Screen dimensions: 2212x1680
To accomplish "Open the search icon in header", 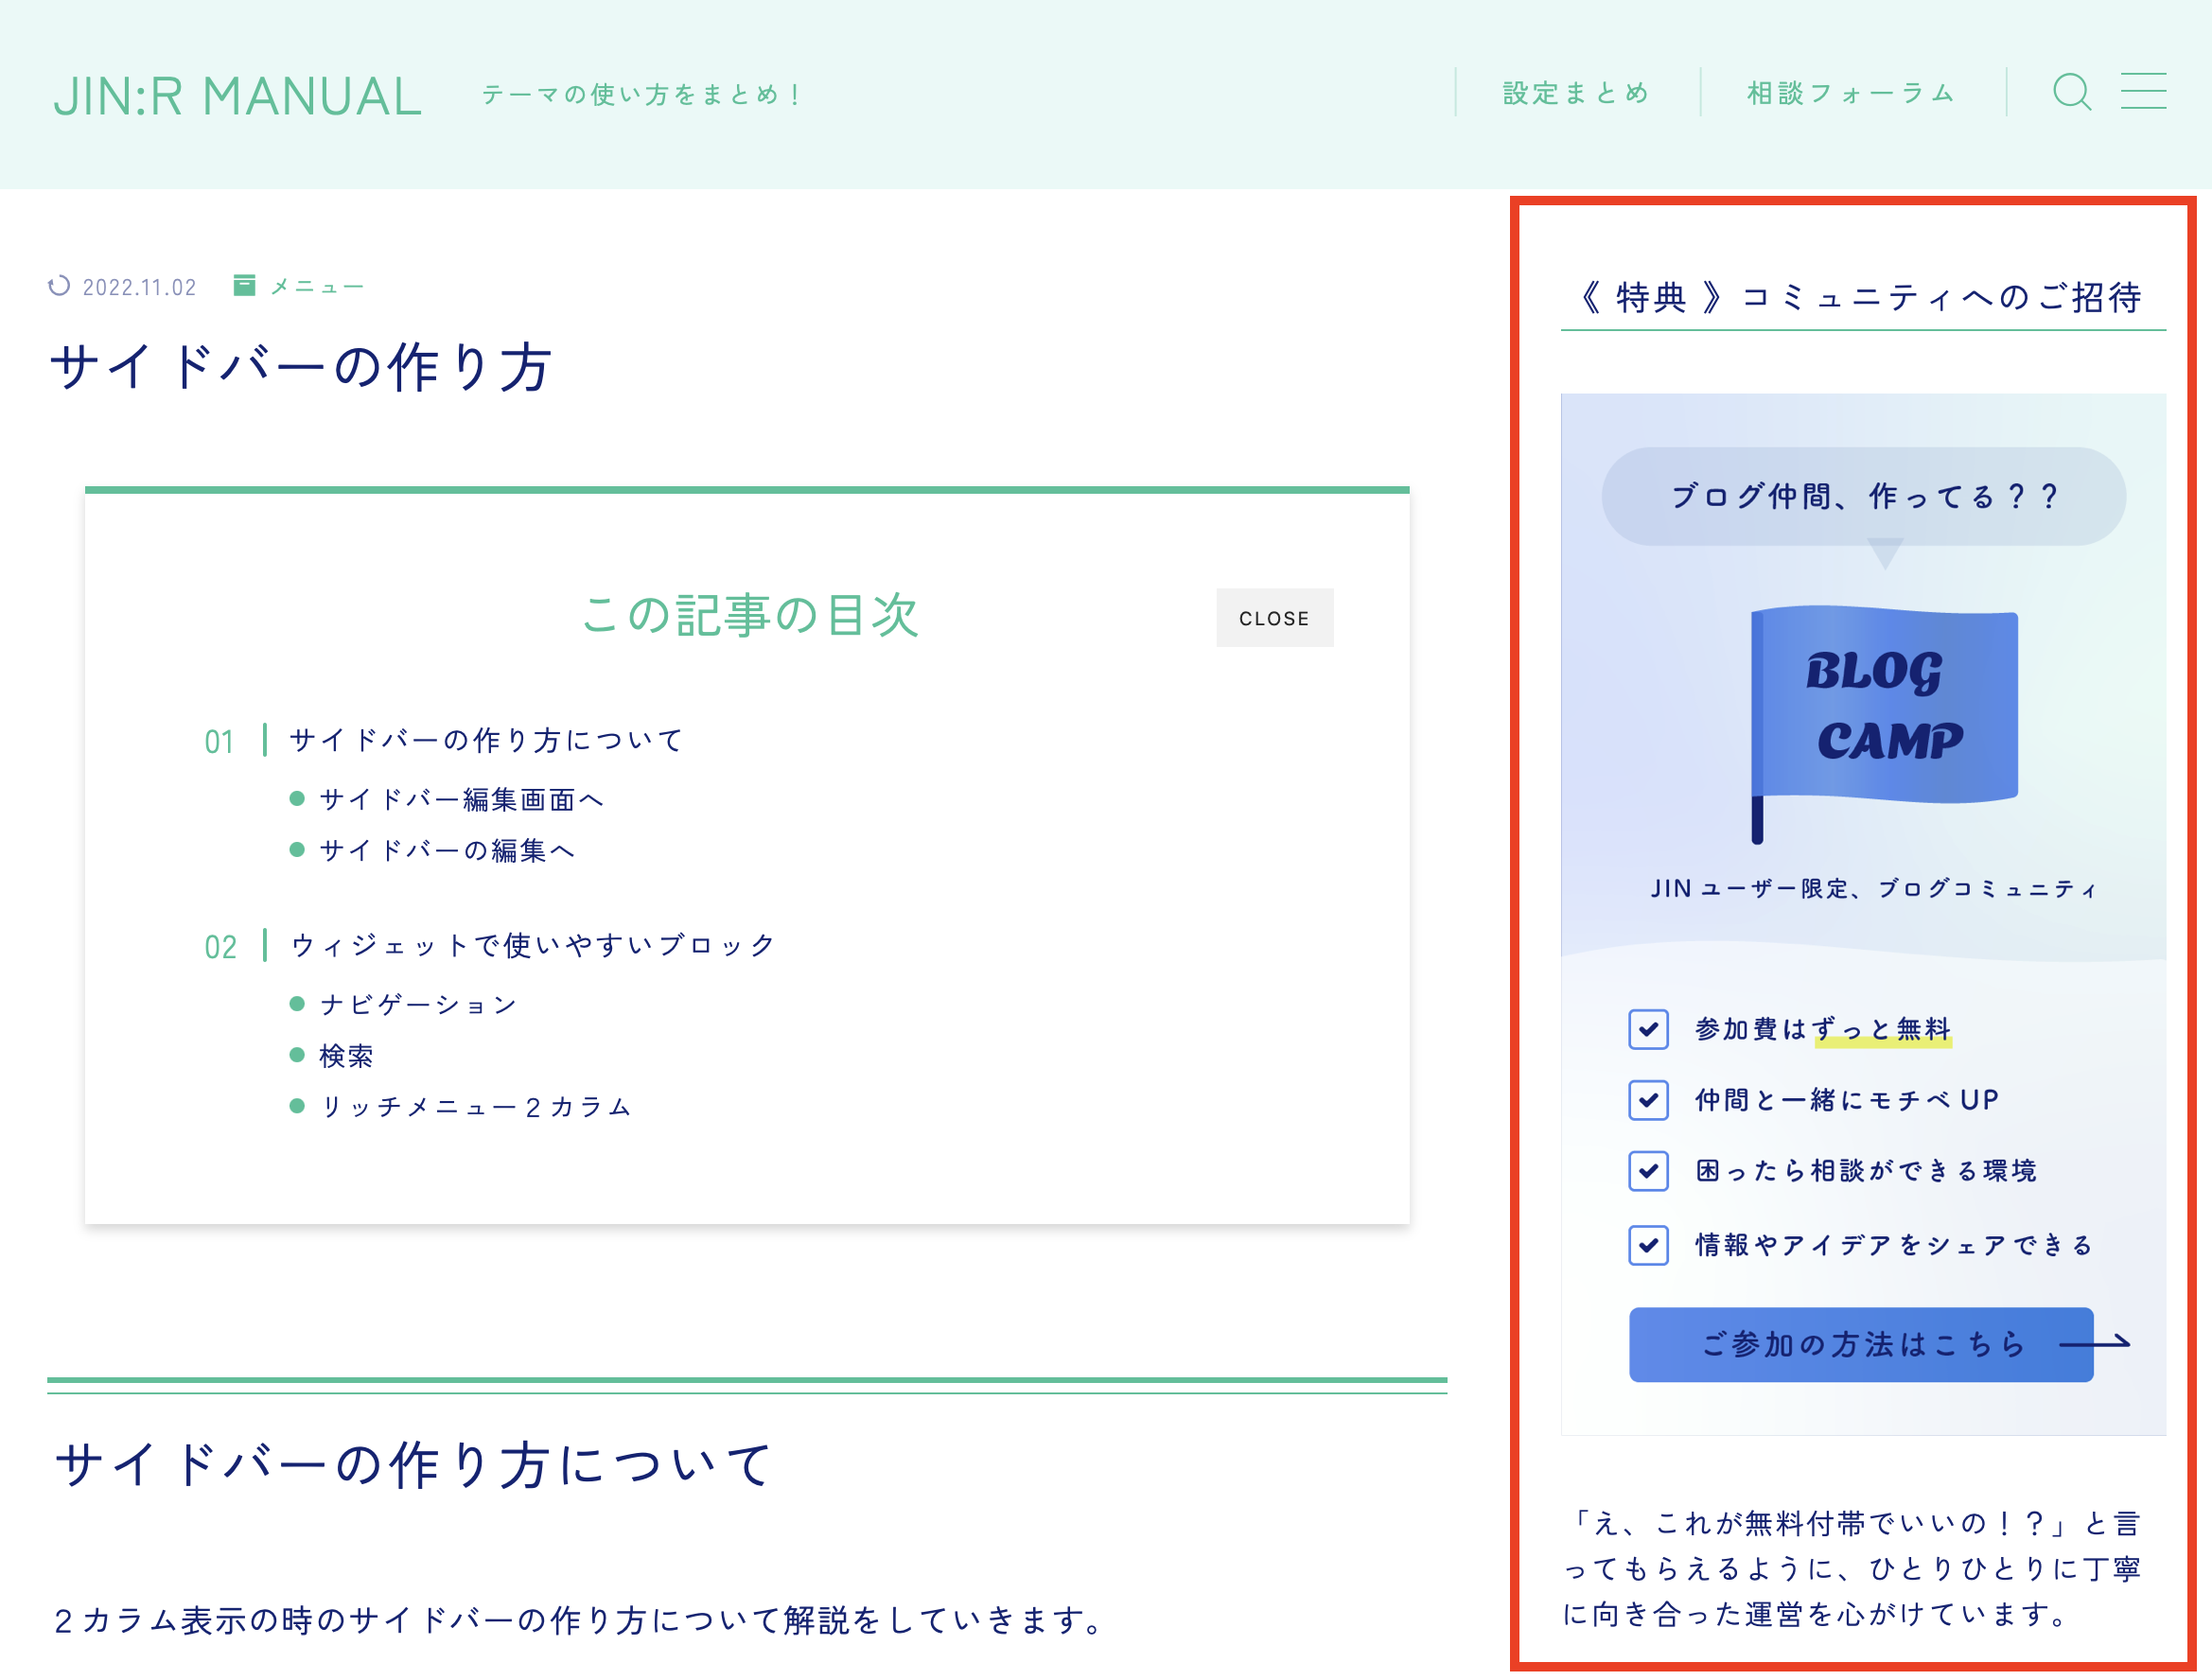I will (2071, 92).
